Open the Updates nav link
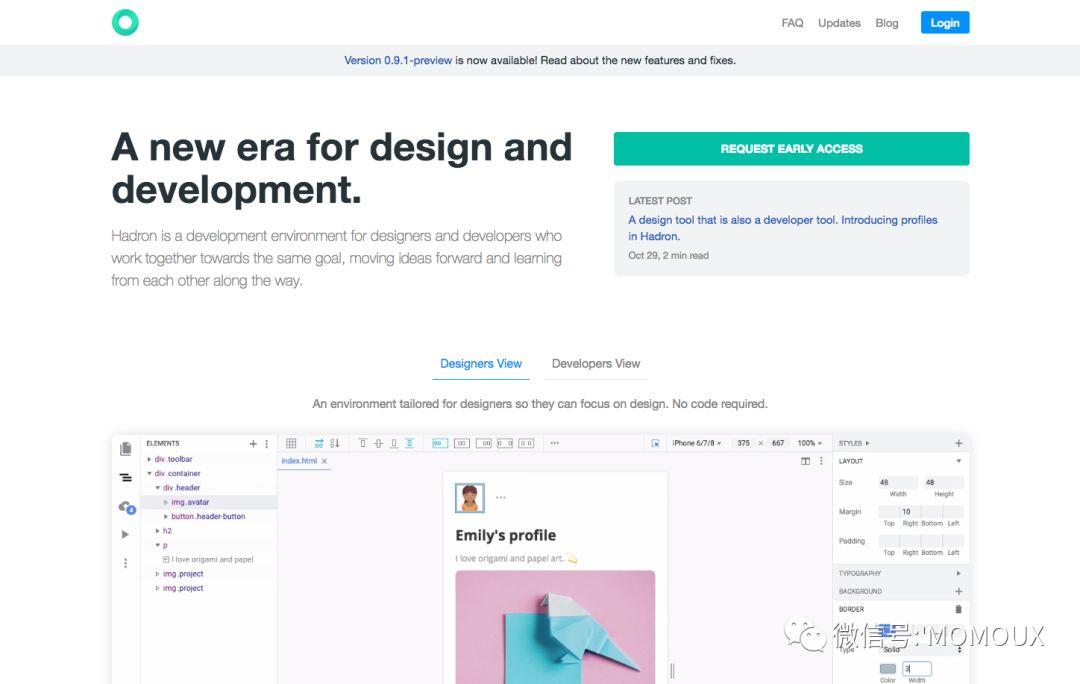 pos(839,23)
